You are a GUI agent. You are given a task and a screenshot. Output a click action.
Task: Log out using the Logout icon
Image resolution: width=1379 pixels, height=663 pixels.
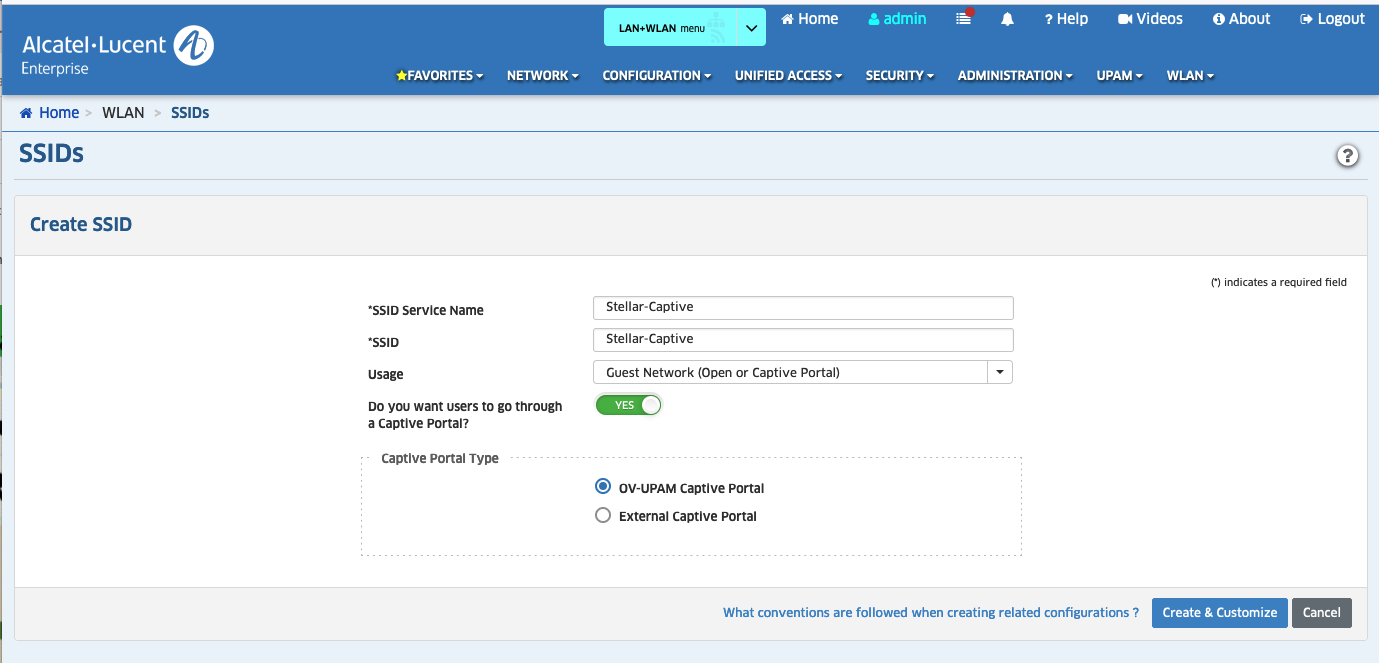pos(1332,19)
